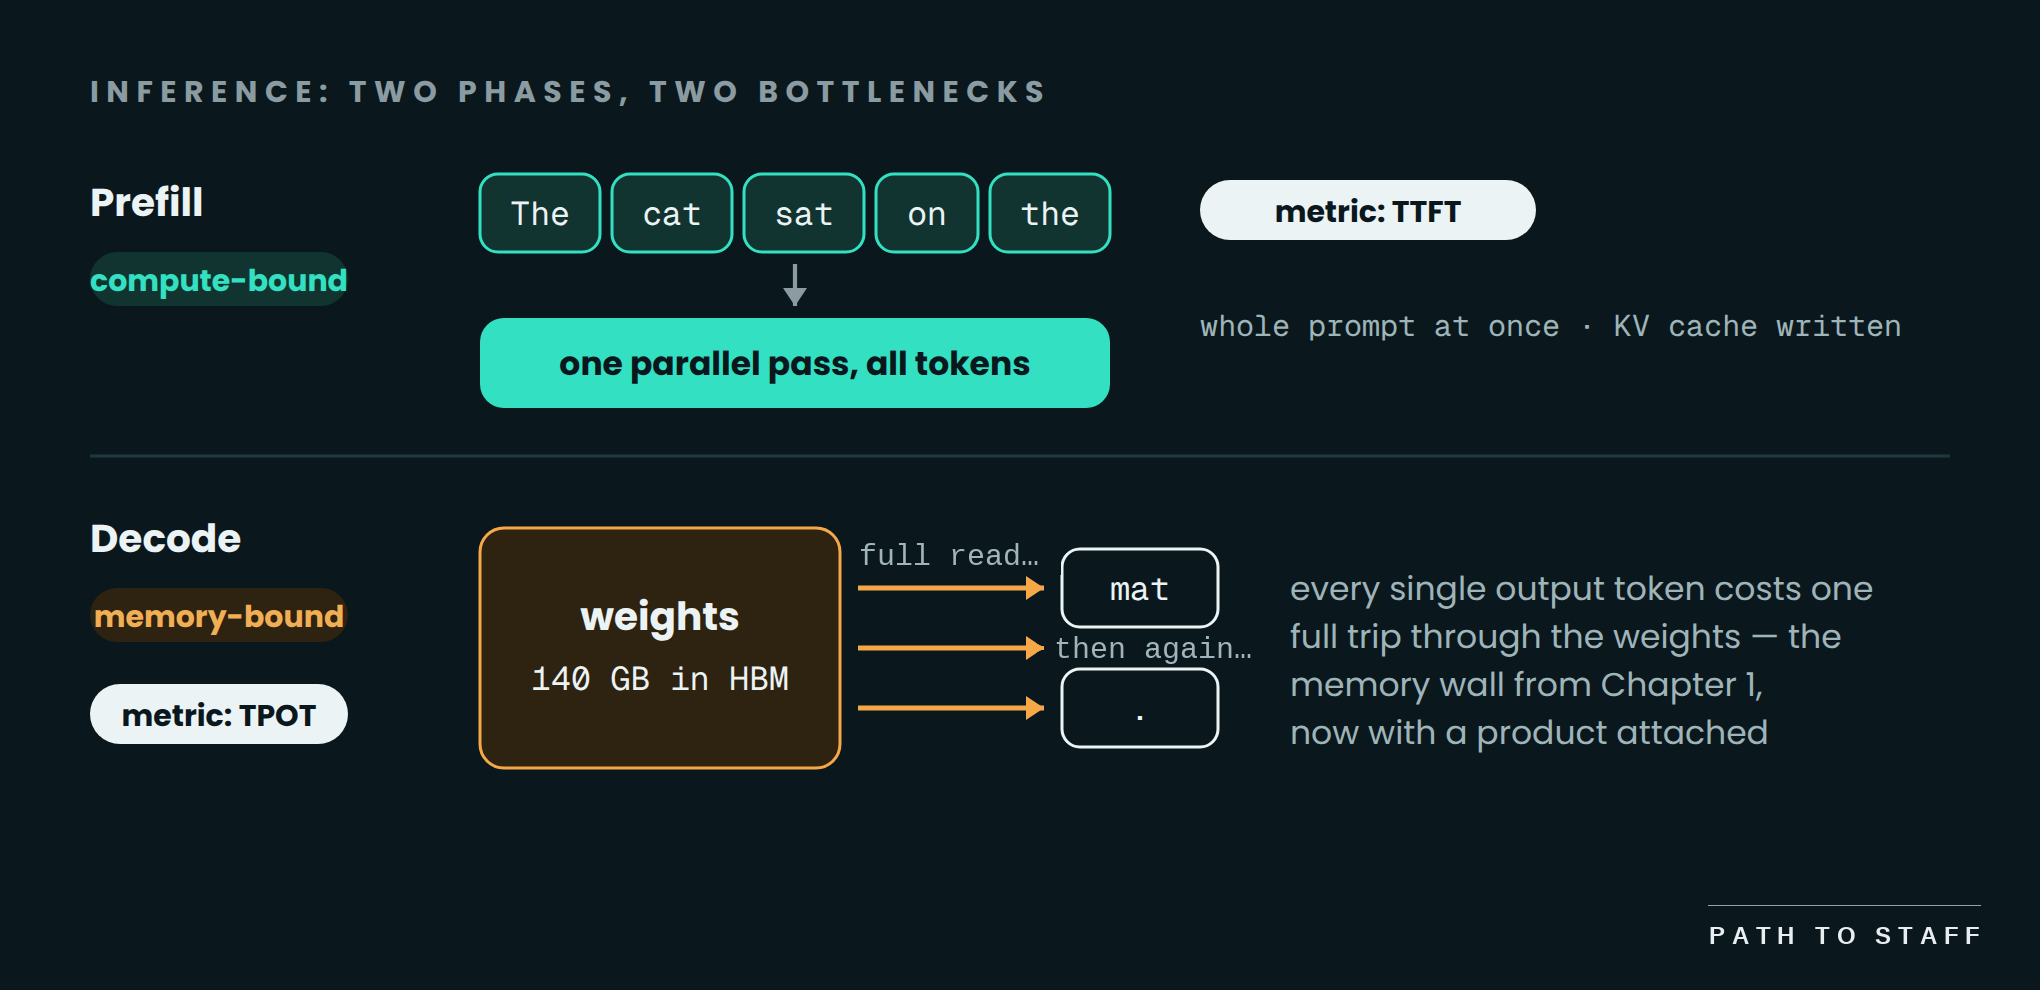Select the 'metric: TTFT' pill
2040x990 pixels.
click(1368, 210)
